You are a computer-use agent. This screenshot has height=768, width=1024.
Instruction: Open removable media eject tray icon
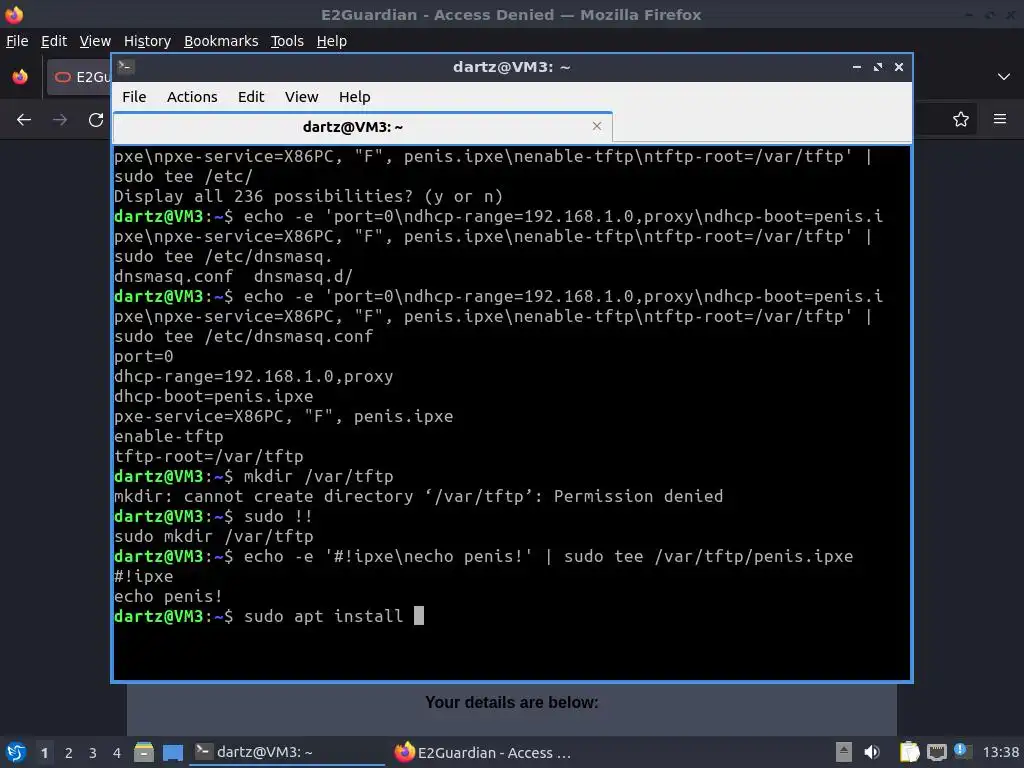pos(844,752)
